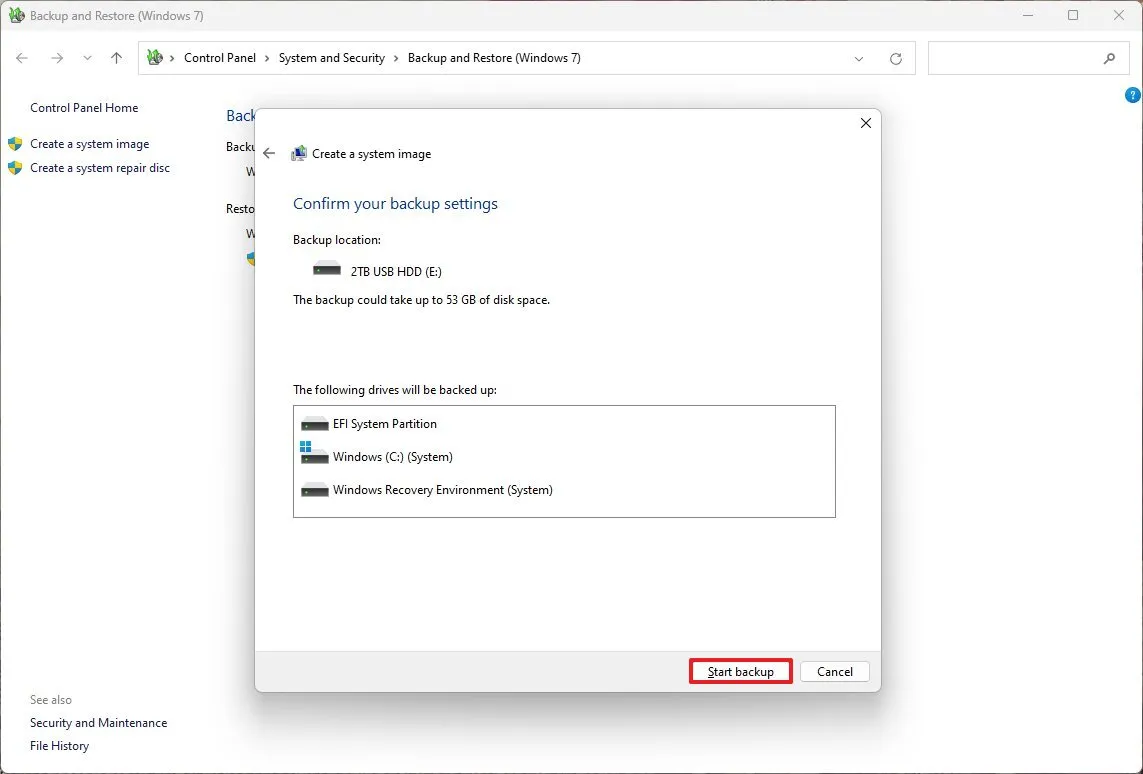Viewport: 1143px width, 774px height.
Task: Open the address bar history dropdown chevron
Action: click(858, 58)
